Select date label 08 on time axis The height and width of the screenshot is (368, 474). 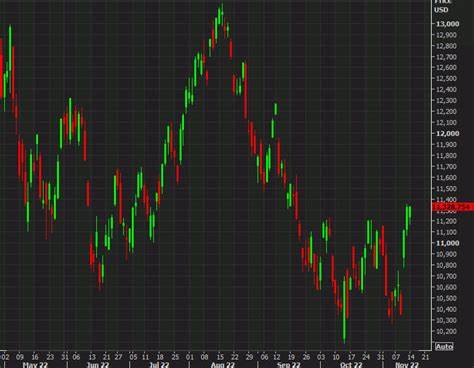click(205, 357)
